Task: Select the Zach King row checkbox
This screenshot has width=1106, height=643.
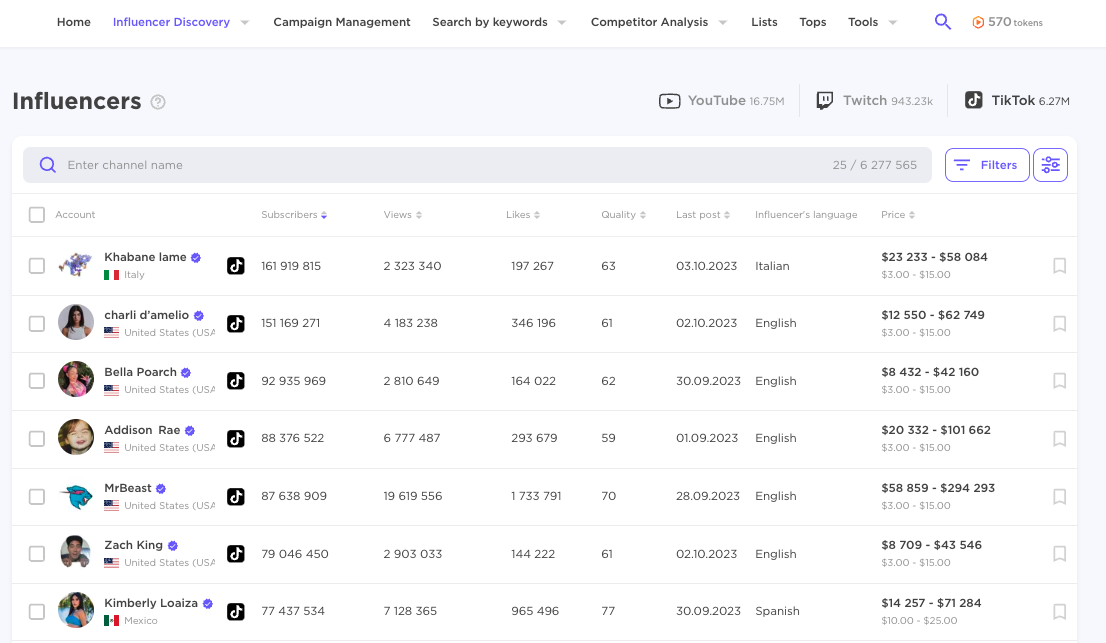Action: coord(37,554)
